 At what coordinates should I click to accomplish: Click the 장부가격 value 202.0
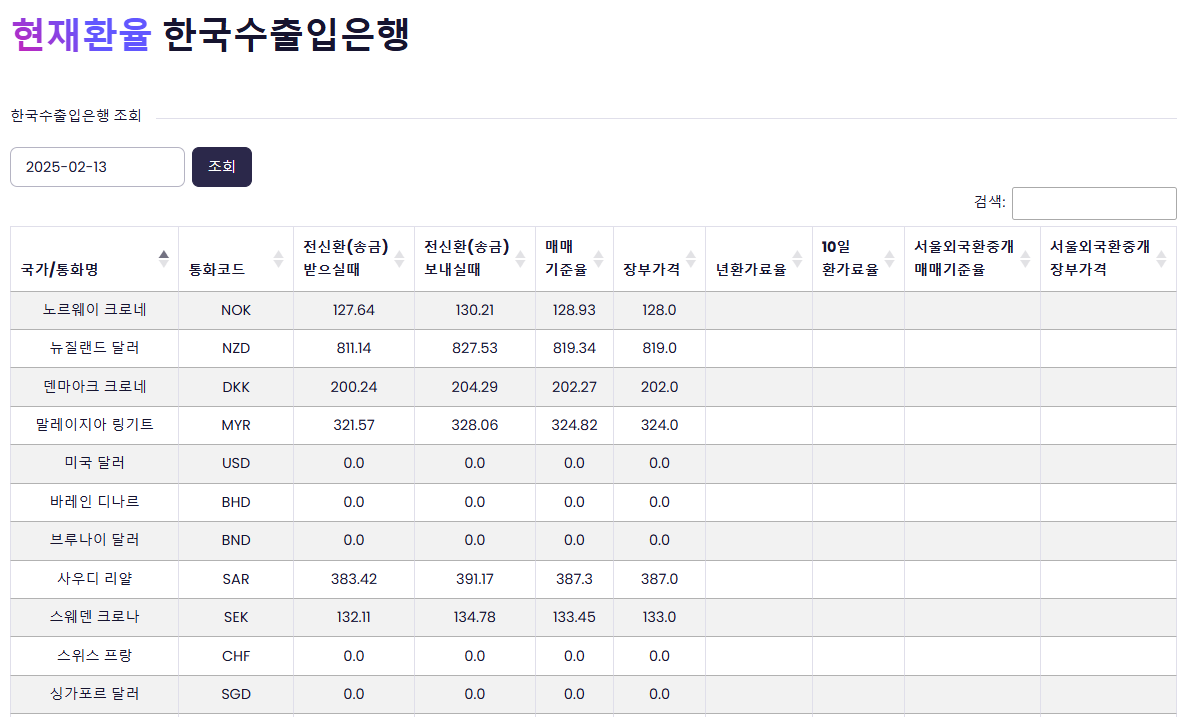click(x=659, y=387)
